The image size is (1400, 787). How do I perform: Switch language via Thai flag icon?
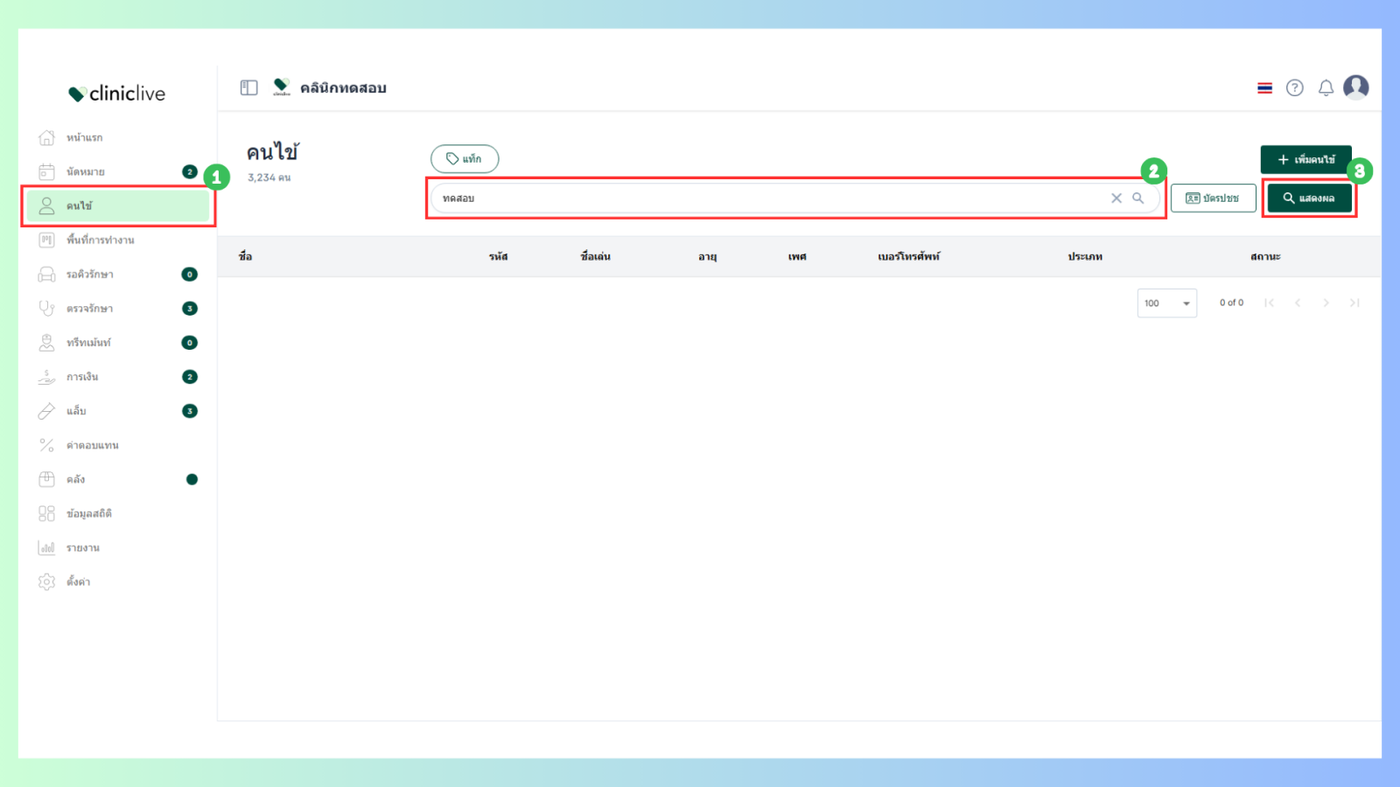pyautogui.click(x=1265, y=88)
